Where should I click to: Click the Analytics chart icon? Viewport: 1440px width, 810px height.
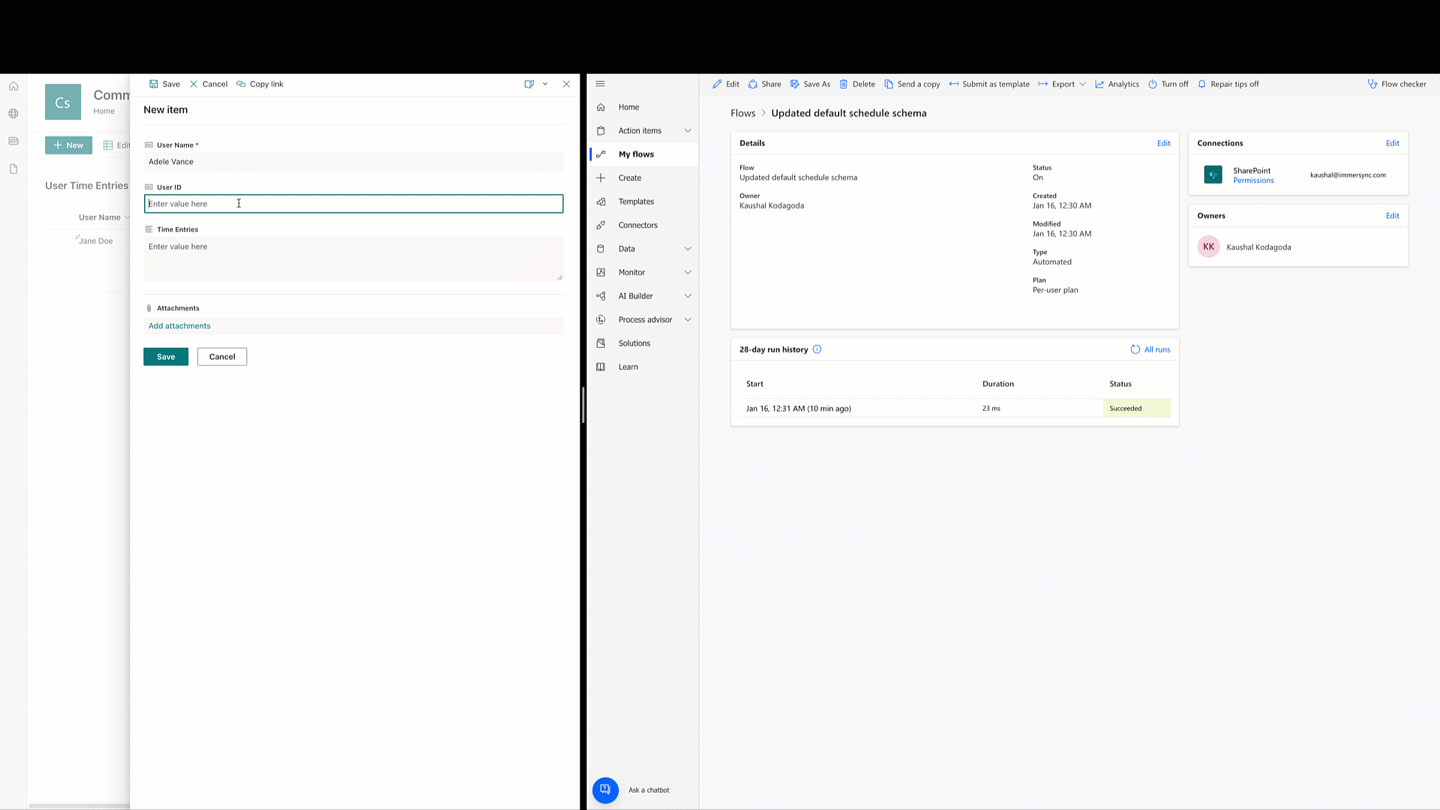click(1100, 84)
